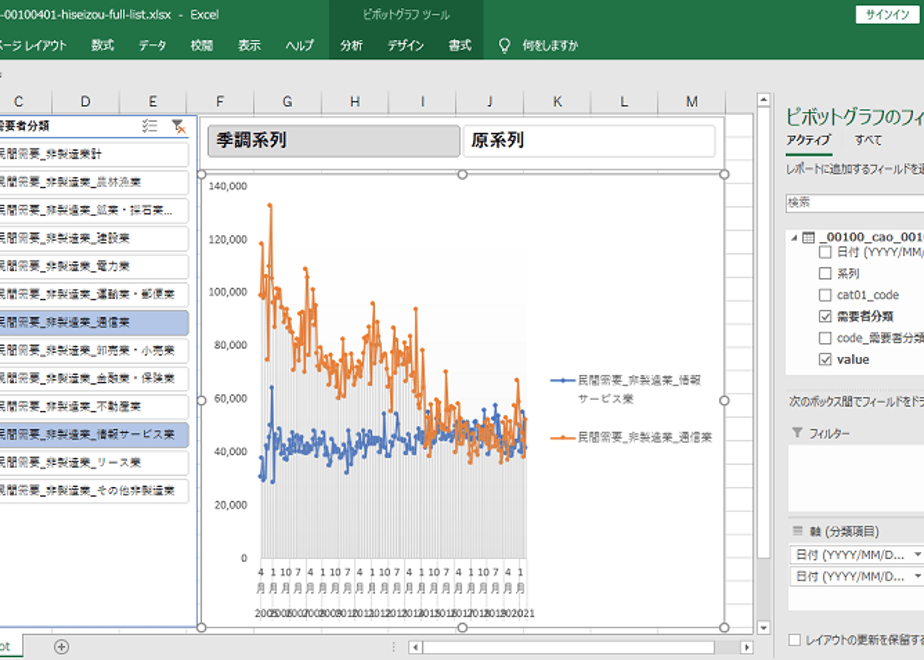Viewport: 924px width, 660px height.
Task: Deselect slicer item 民間需要_非製造業_通信業
Action: [93, 322]
